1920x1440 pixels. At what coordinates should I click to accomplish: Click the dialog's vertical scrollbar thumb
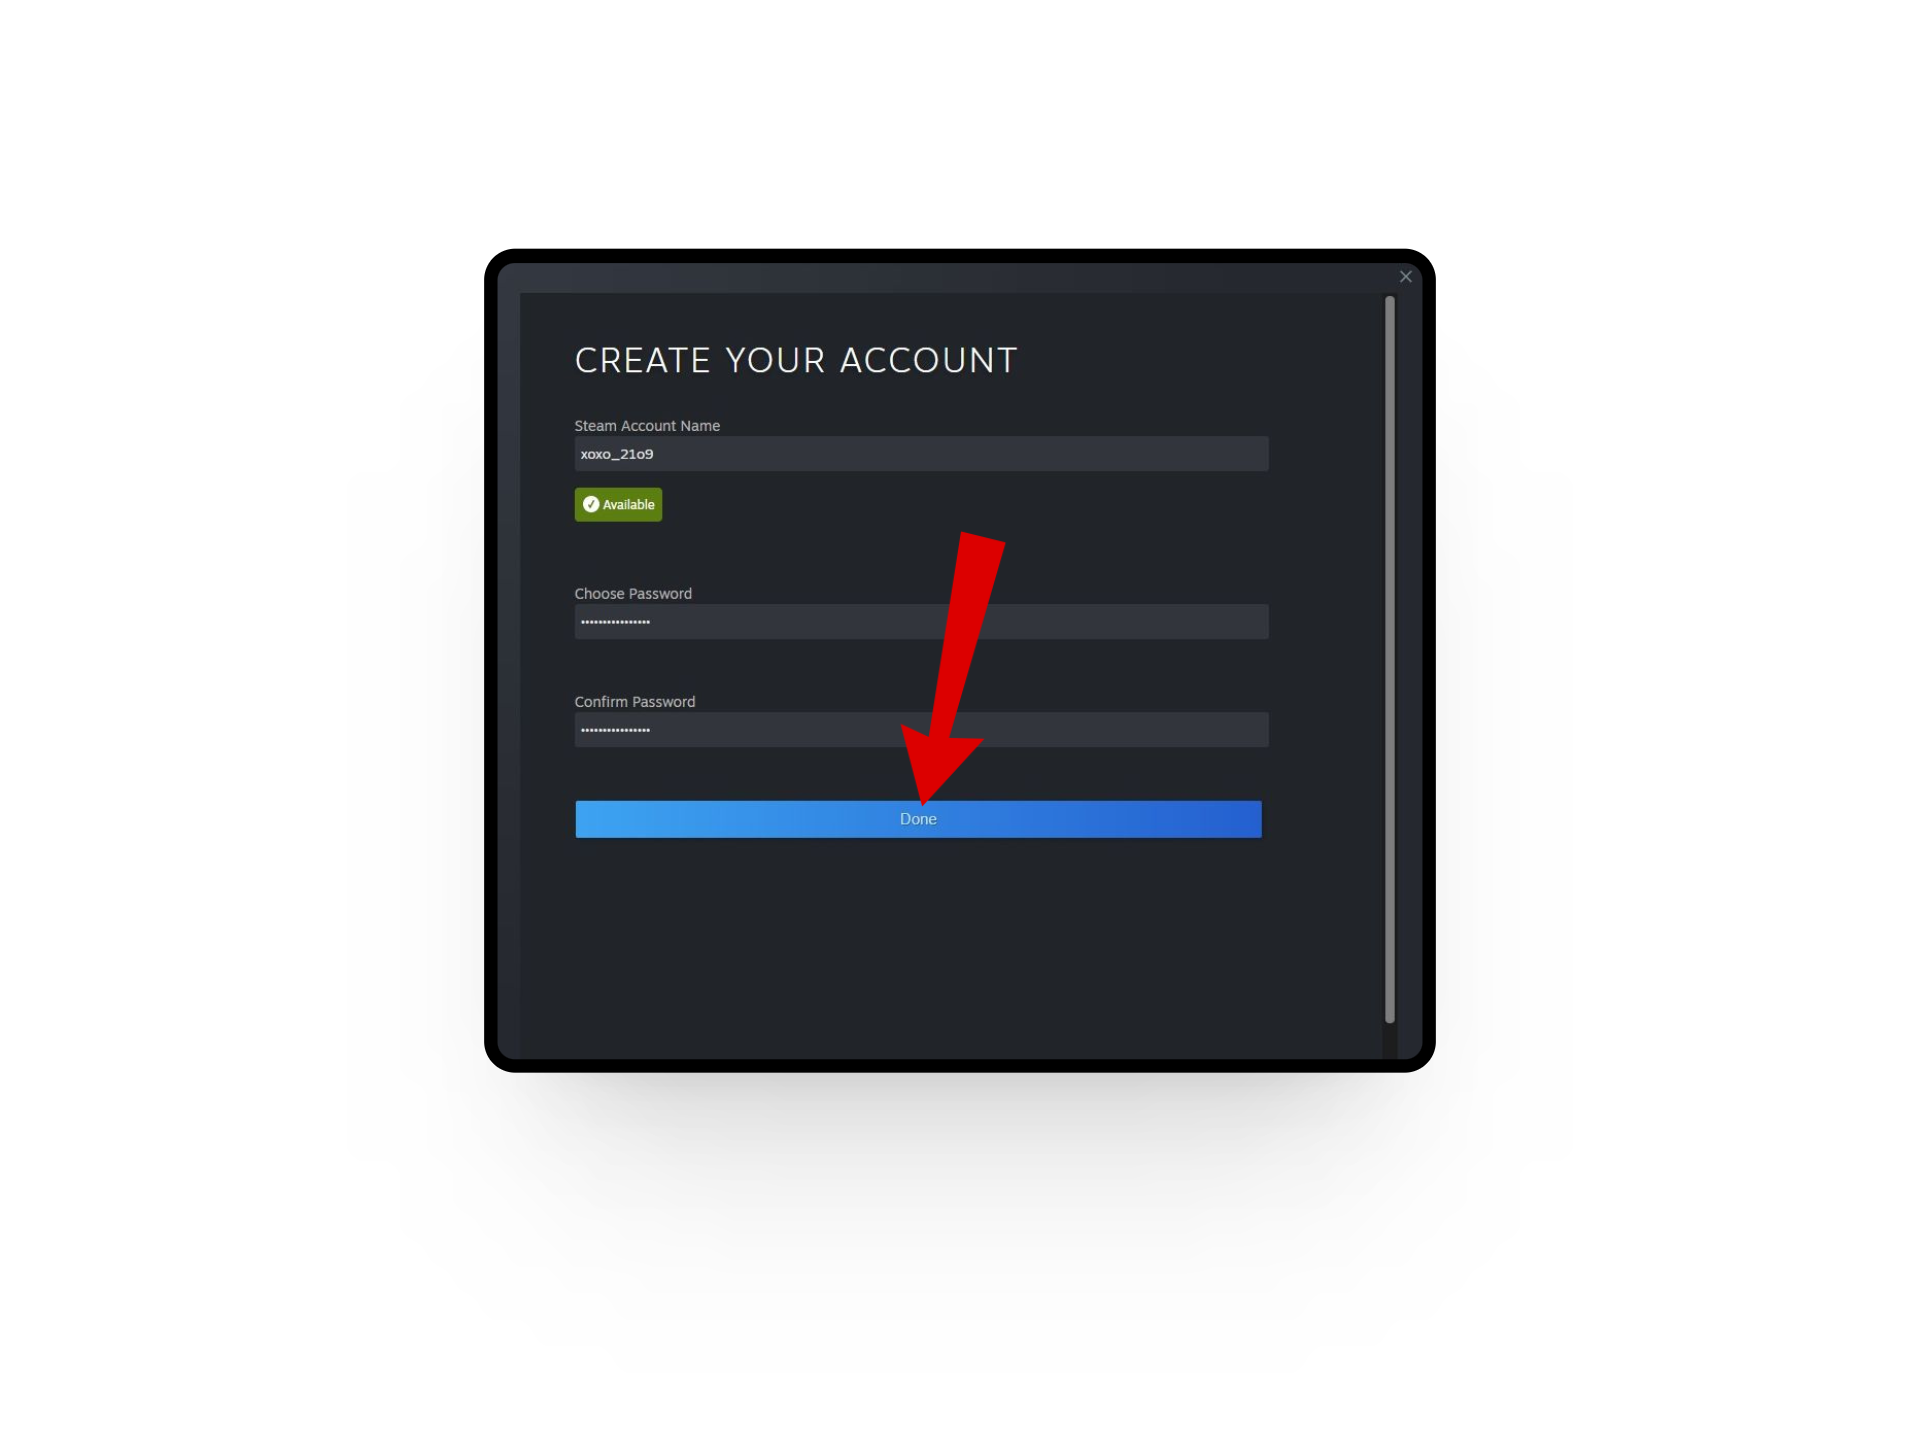tap(1389, 660)
